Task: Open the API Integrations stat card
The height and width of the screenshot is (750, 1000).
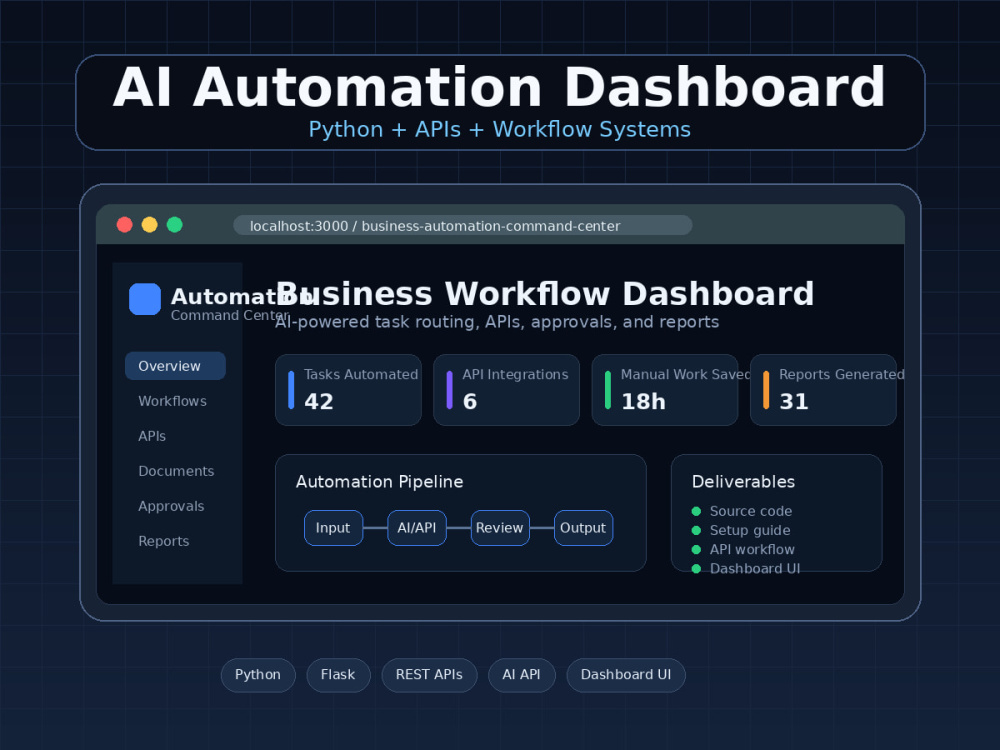Action: click(506, 390)
